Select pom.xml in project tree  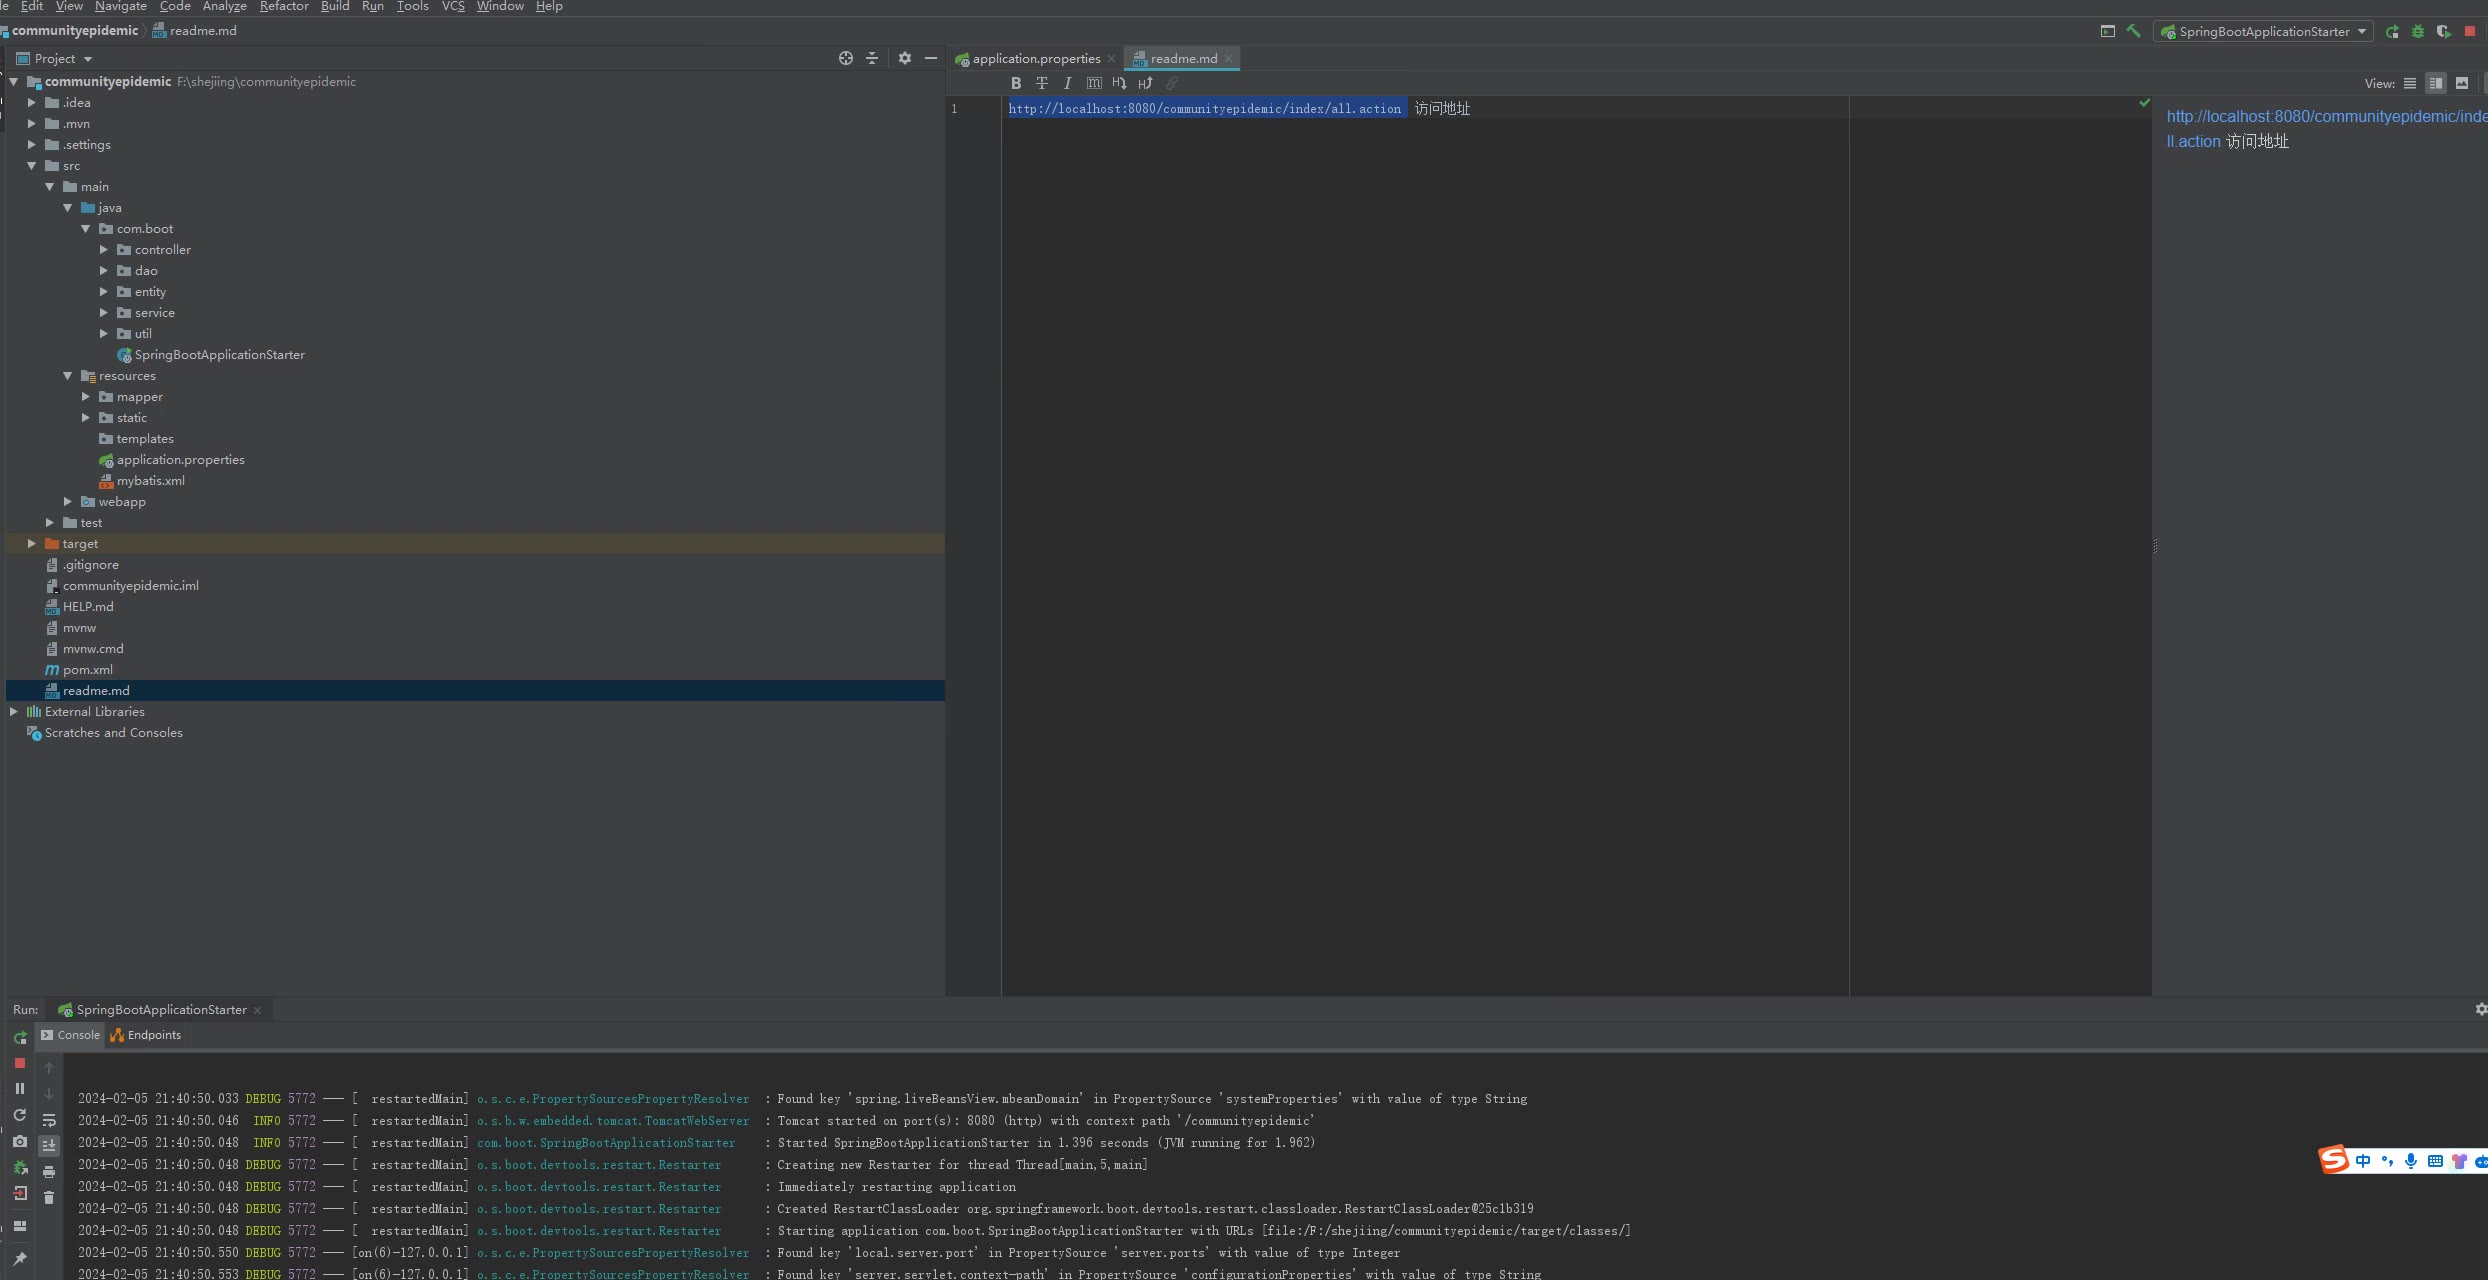click(x=87, y=670)
